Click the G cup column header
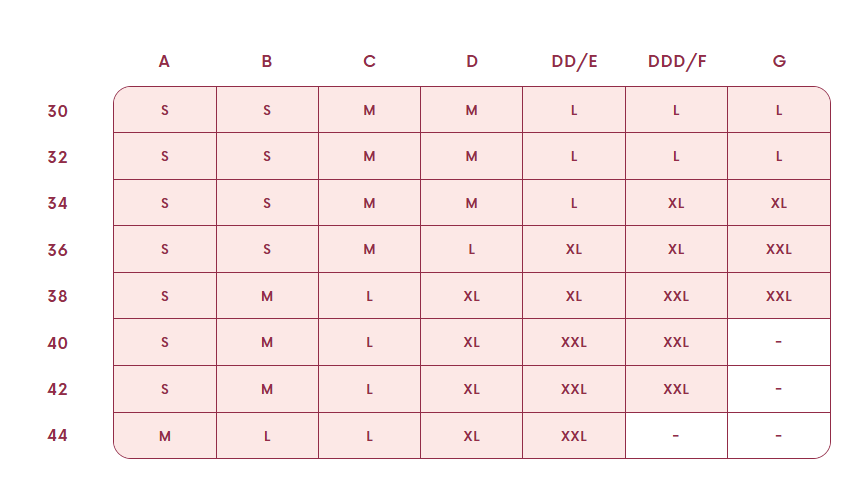The image size is (860, 478). pyautogui.click(x=779, y=61)
